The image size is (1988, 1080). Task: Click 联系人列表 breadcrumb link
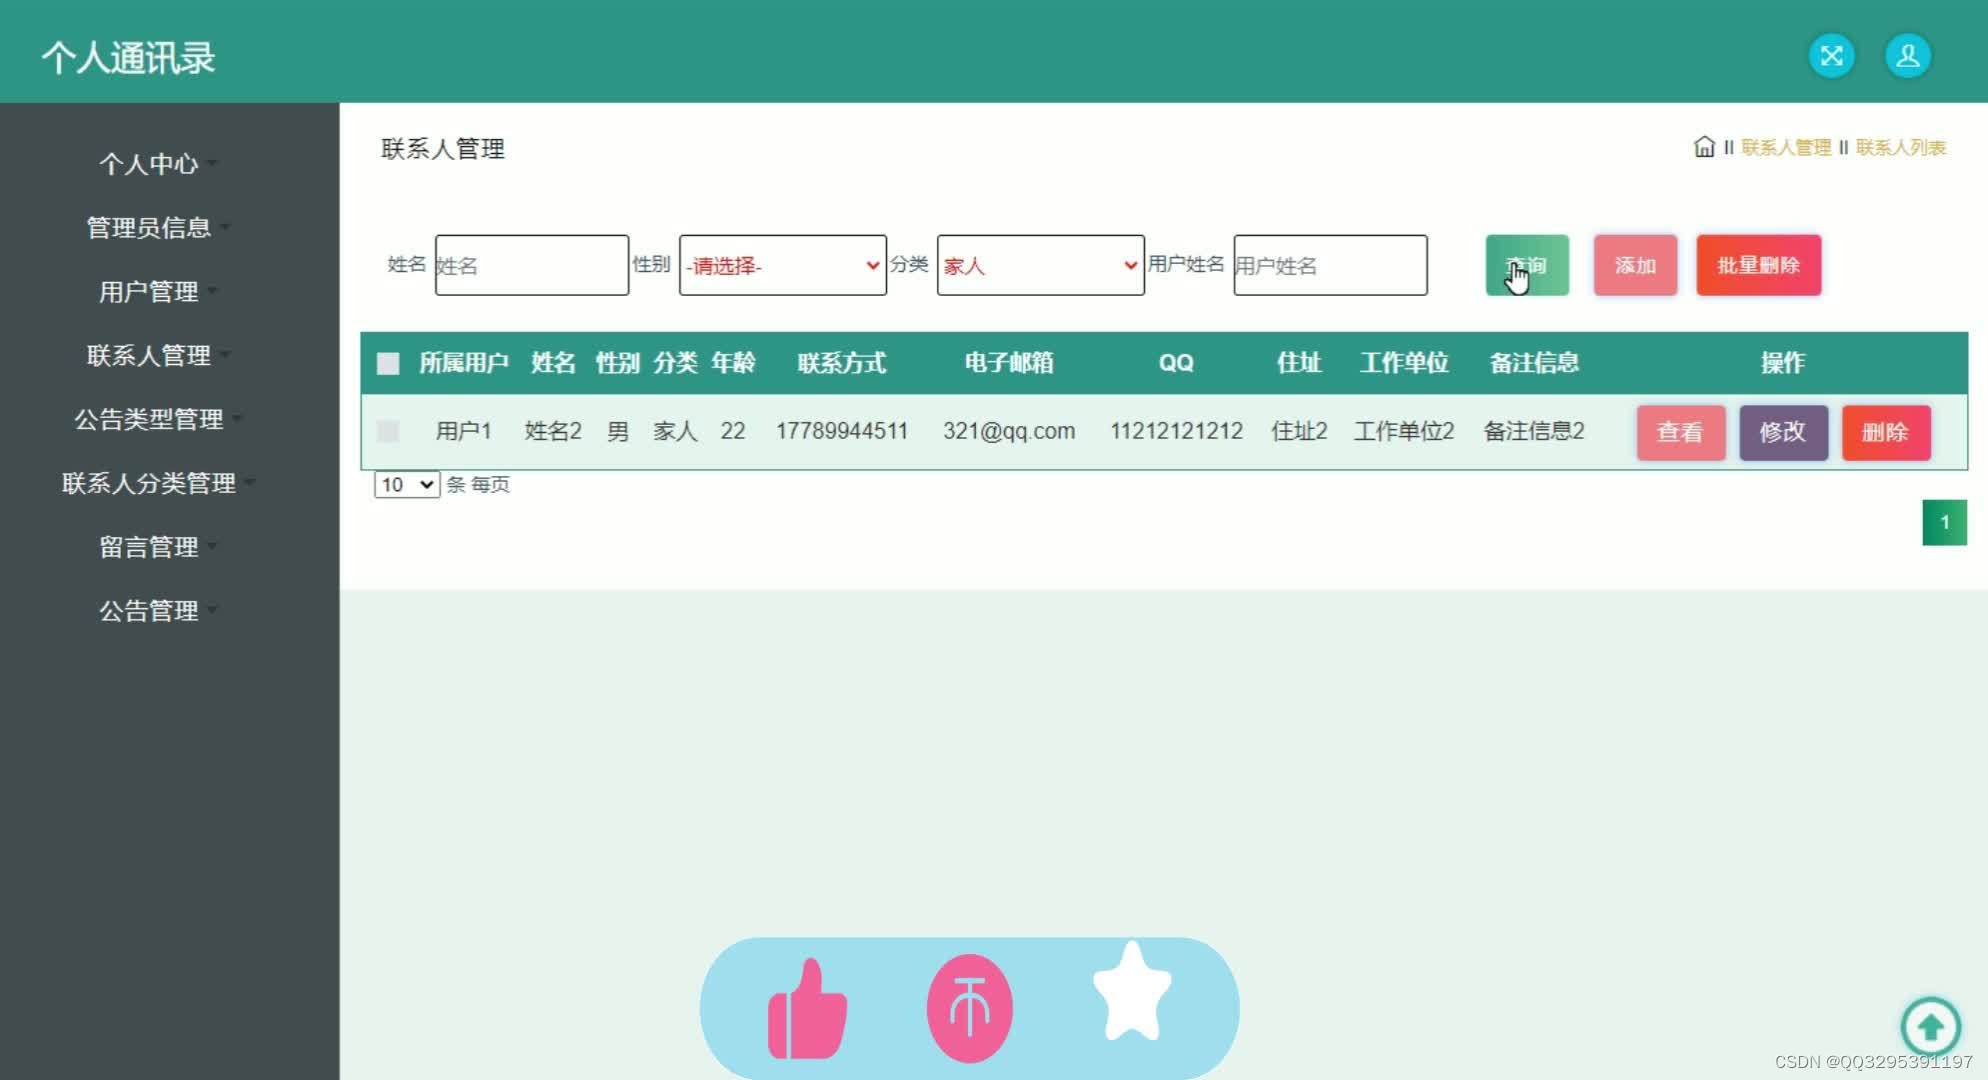tap(1901, 148)
